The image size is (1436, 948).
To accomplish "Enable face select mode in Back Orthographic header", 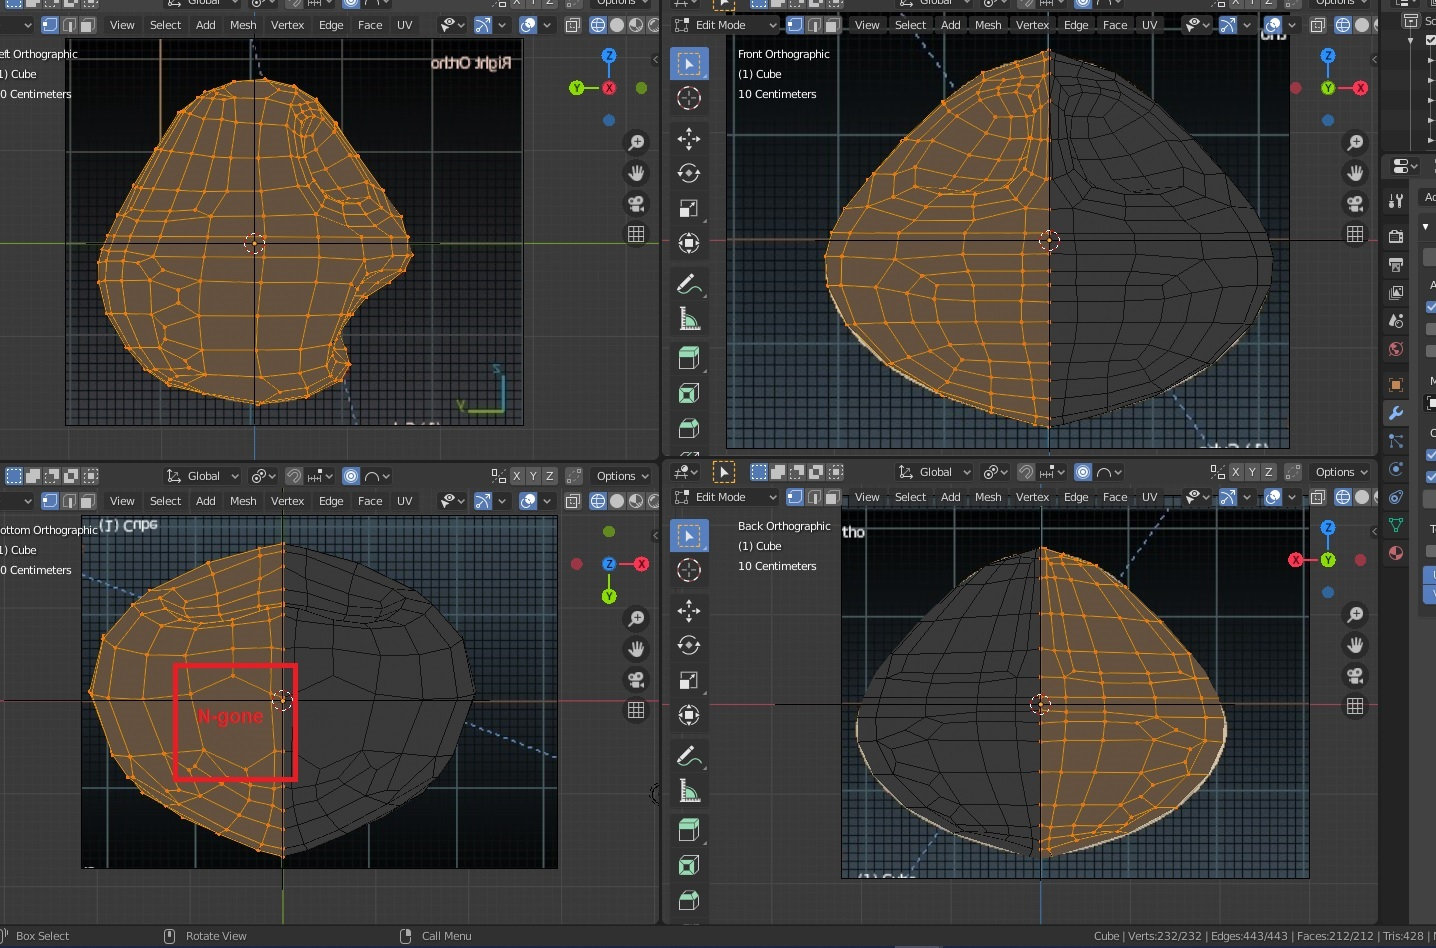I will [x=832, y=497].
